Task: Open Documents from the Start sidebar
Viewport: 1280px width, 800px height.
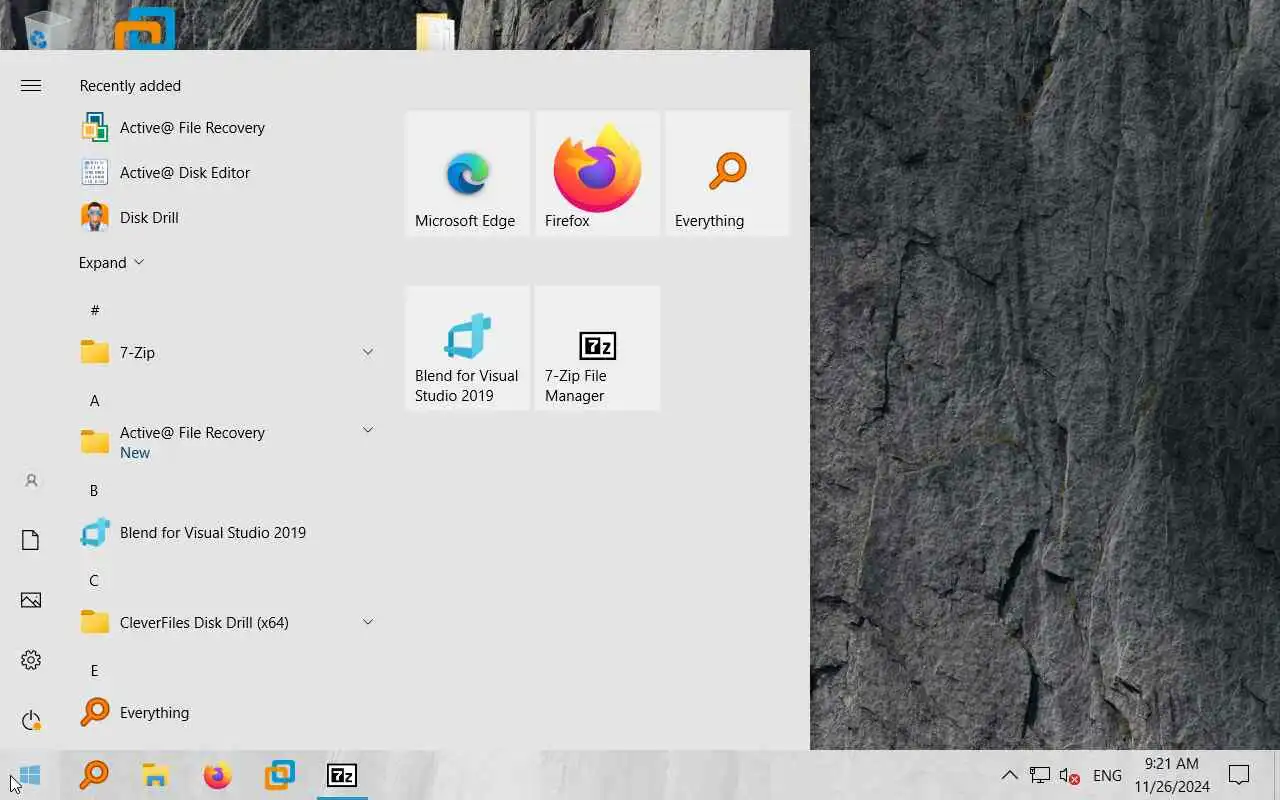Action: [31, 541]
